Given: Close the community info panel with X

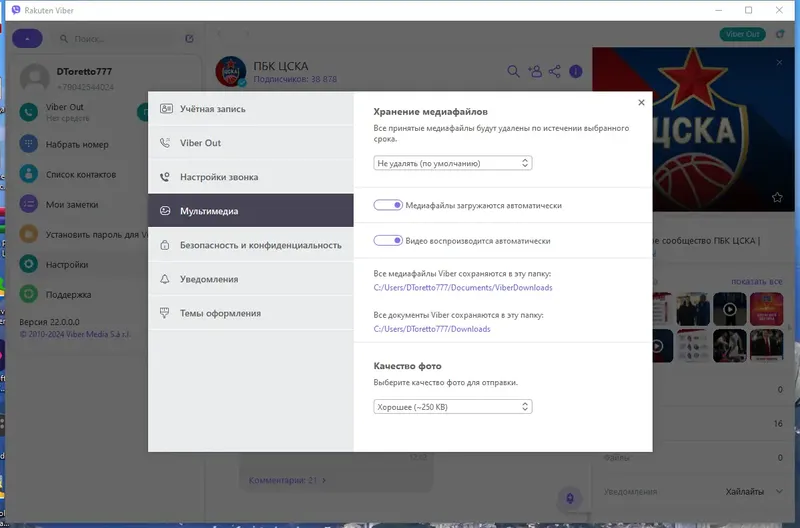Looking at the screenshot, I should 779,62.
